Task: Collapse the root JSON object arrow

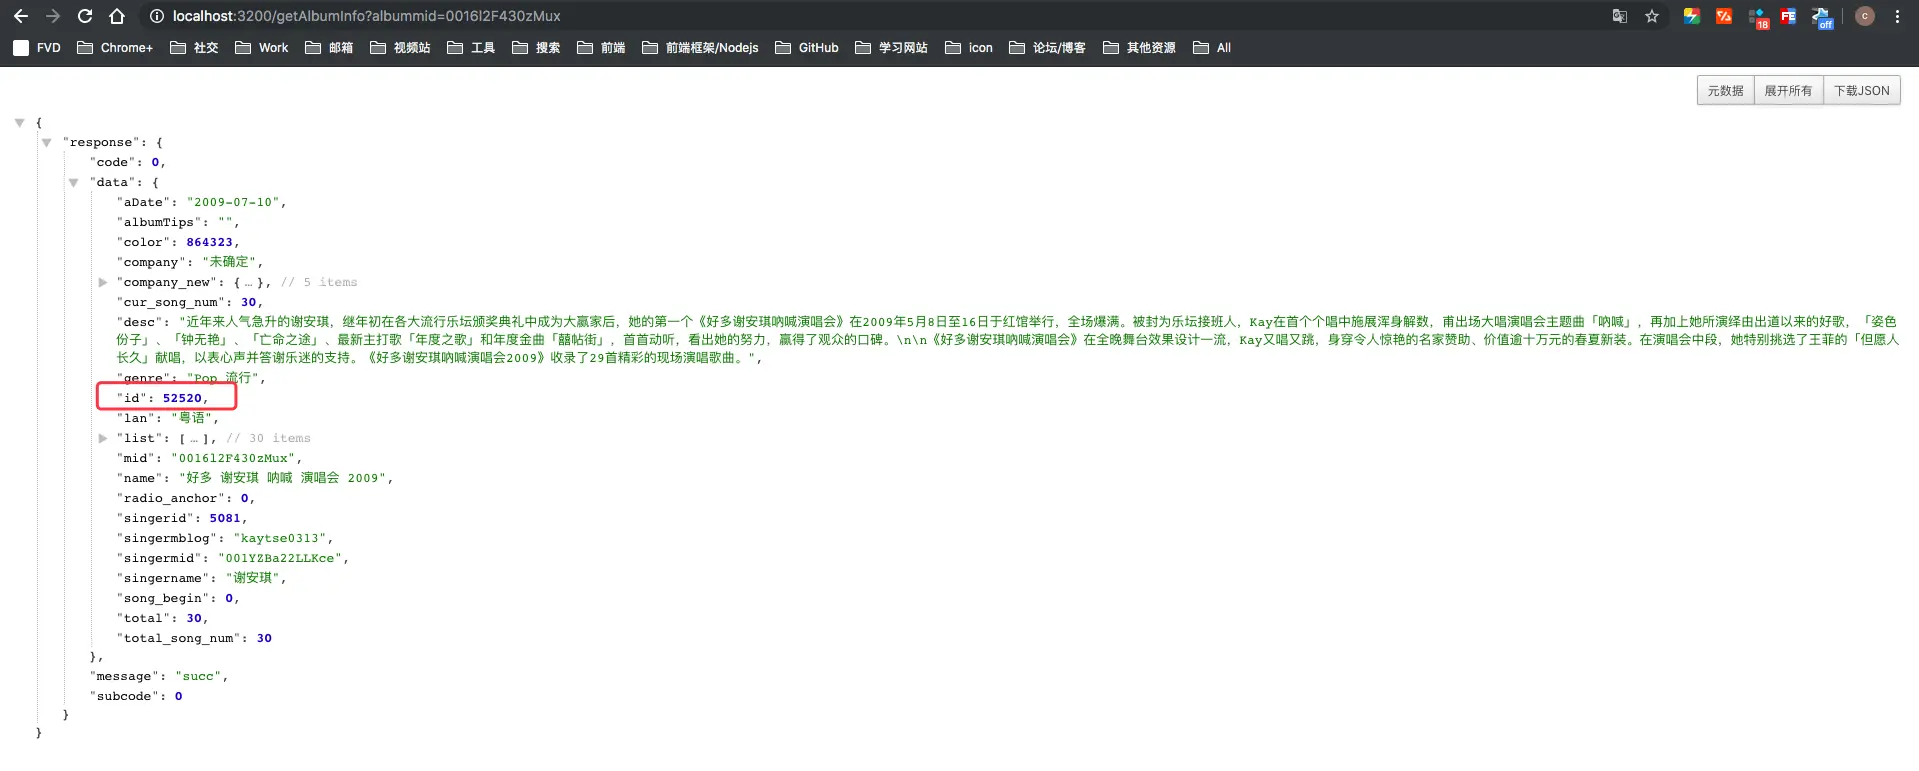Action: (19, 123)
